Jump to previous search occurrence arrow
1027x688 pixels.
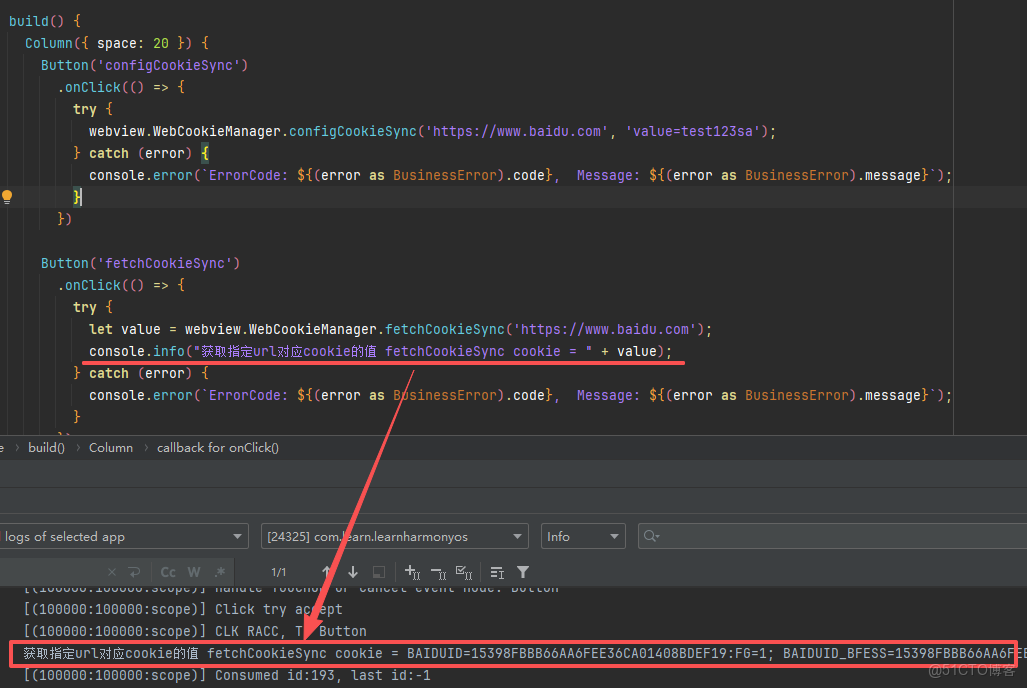pos(326,572)
